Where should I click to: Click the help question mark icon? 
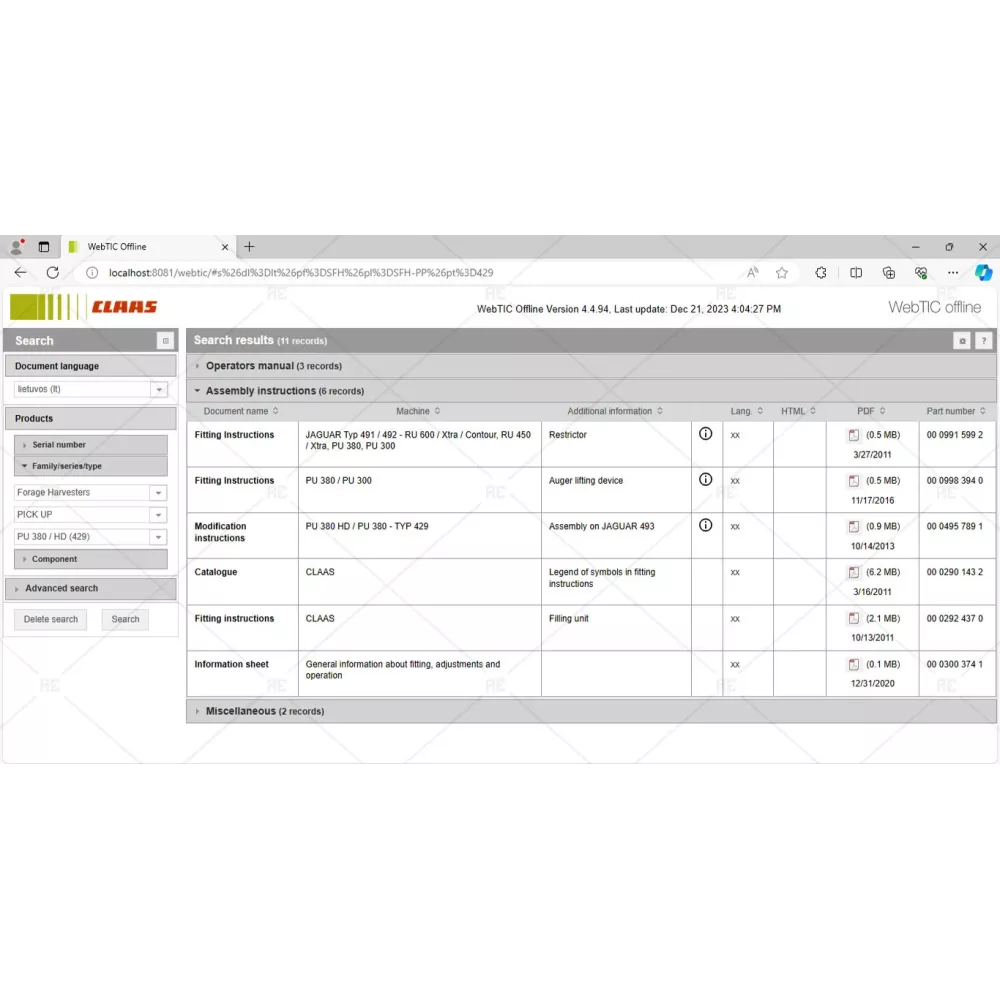[983, 341]
